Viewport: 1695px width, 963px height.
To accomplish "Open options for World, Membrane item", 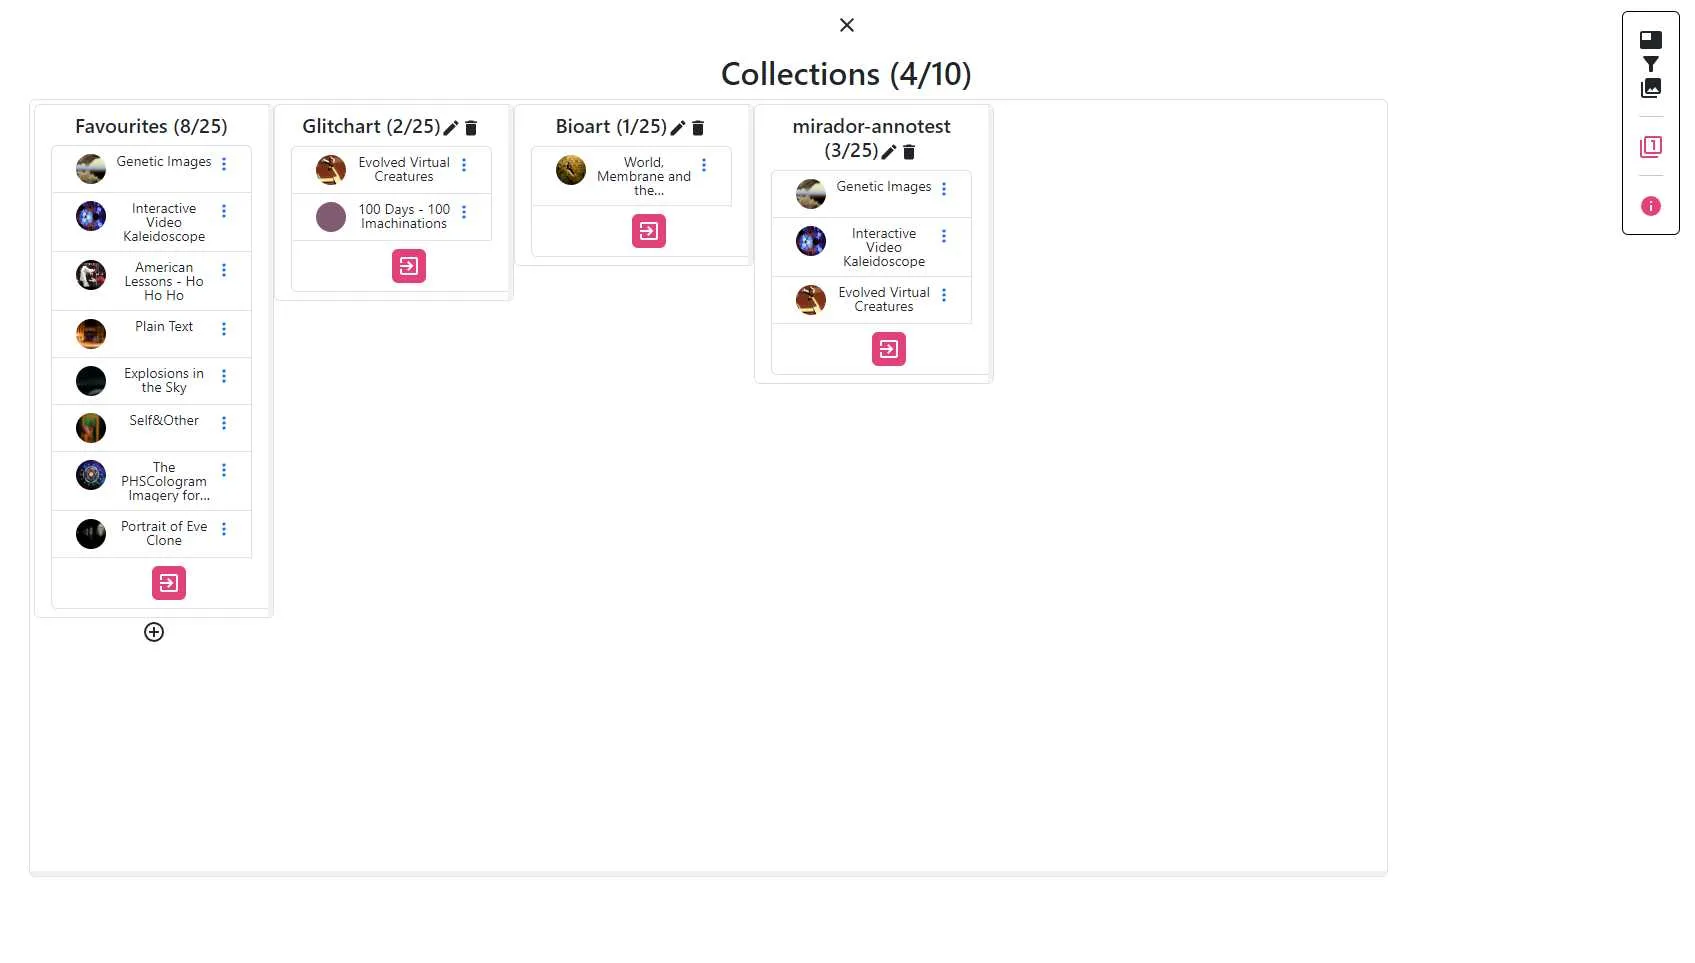I will click(704, 165).
